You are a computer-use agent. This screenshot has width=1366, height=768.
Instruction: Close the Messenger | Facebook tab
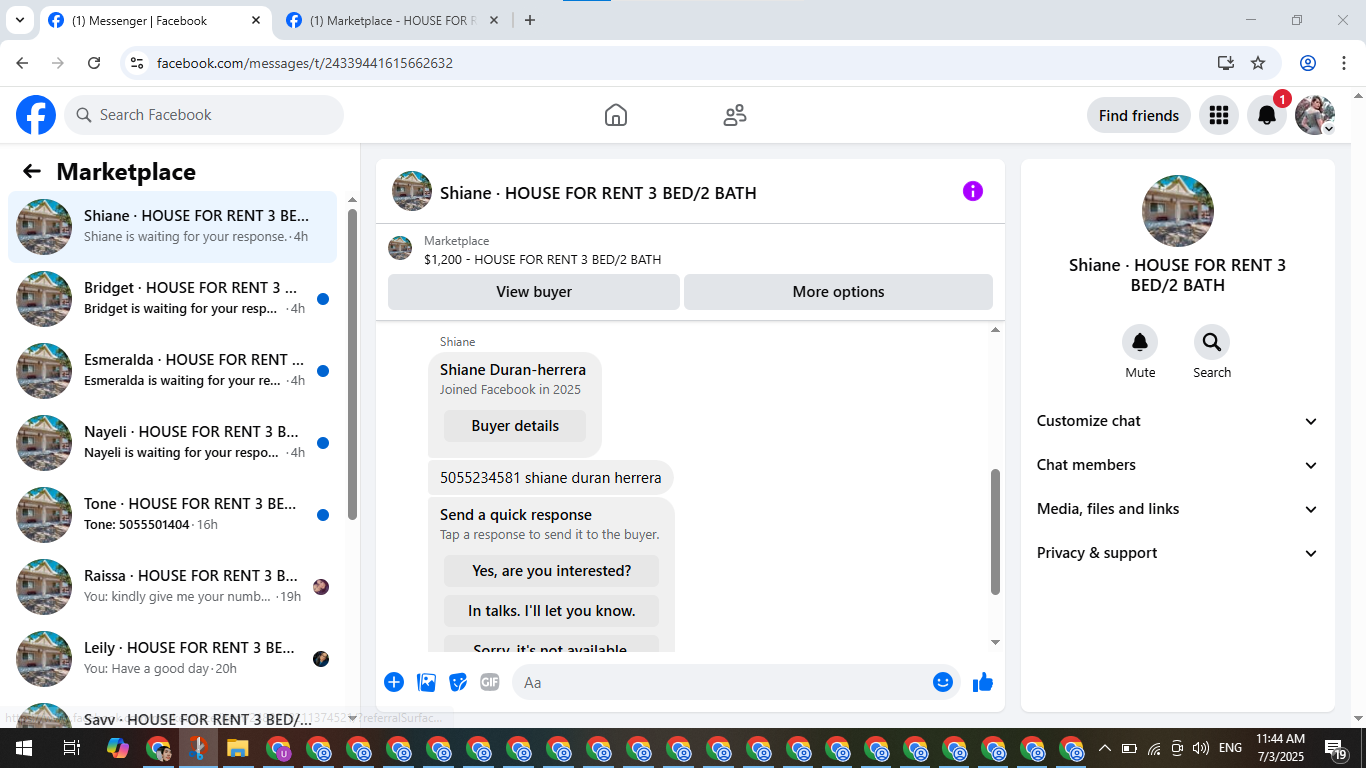point(256,20)
